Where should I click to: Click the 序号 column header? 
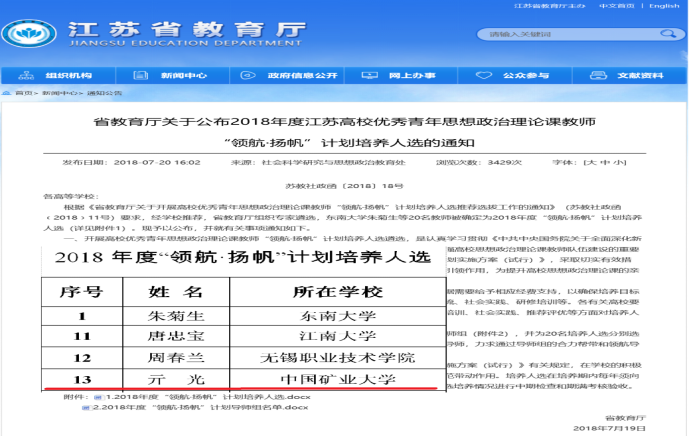82,292
